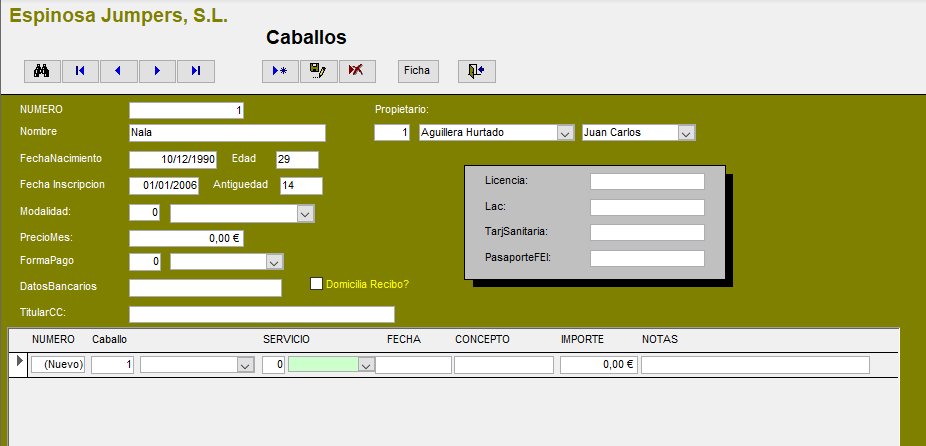926x446 pixels.
Task: Jump to the last record
Action: point(196,71)
